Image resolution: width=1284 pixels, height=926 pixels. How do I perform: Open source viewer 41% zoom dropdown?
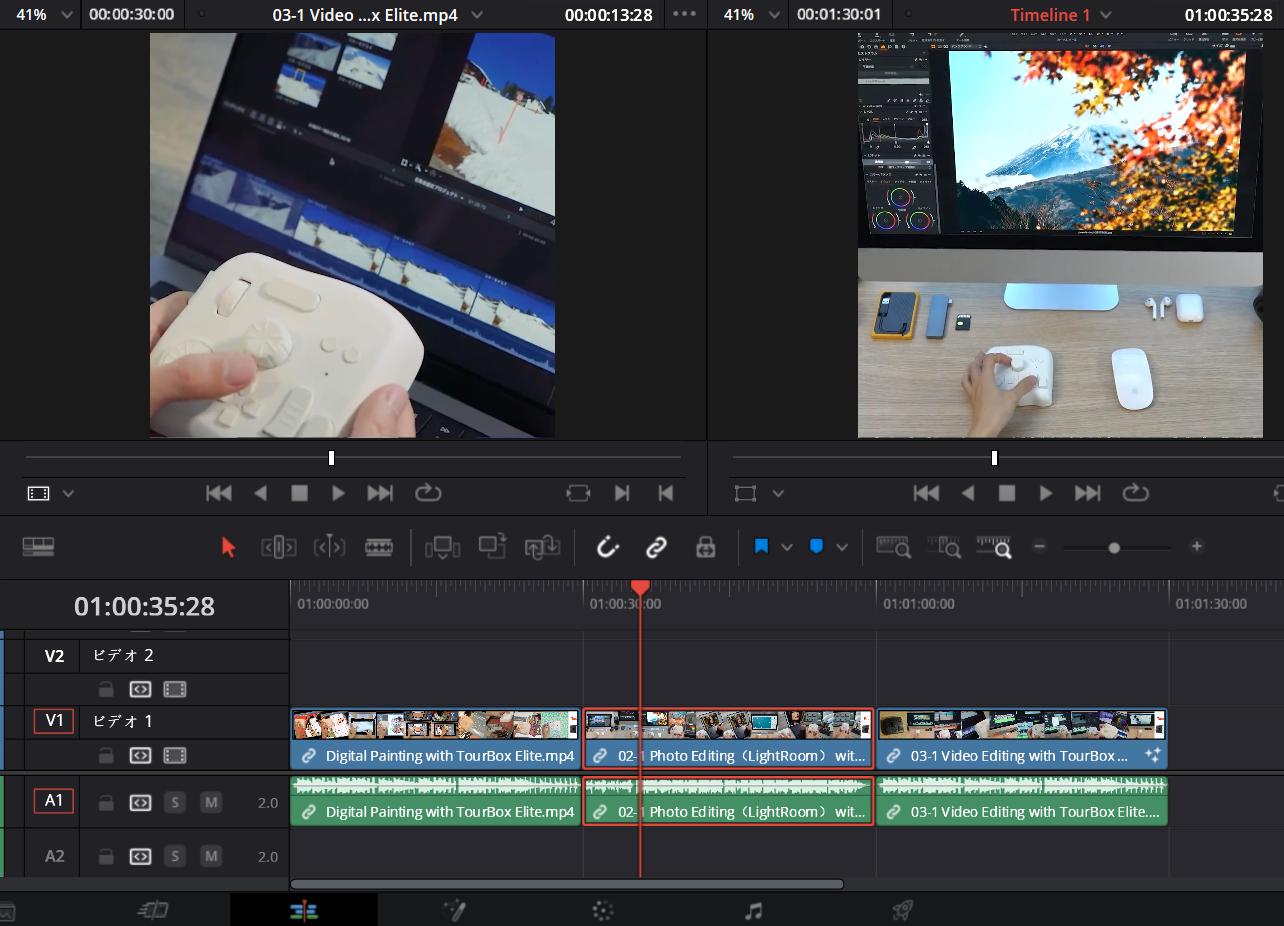[67, 15]
